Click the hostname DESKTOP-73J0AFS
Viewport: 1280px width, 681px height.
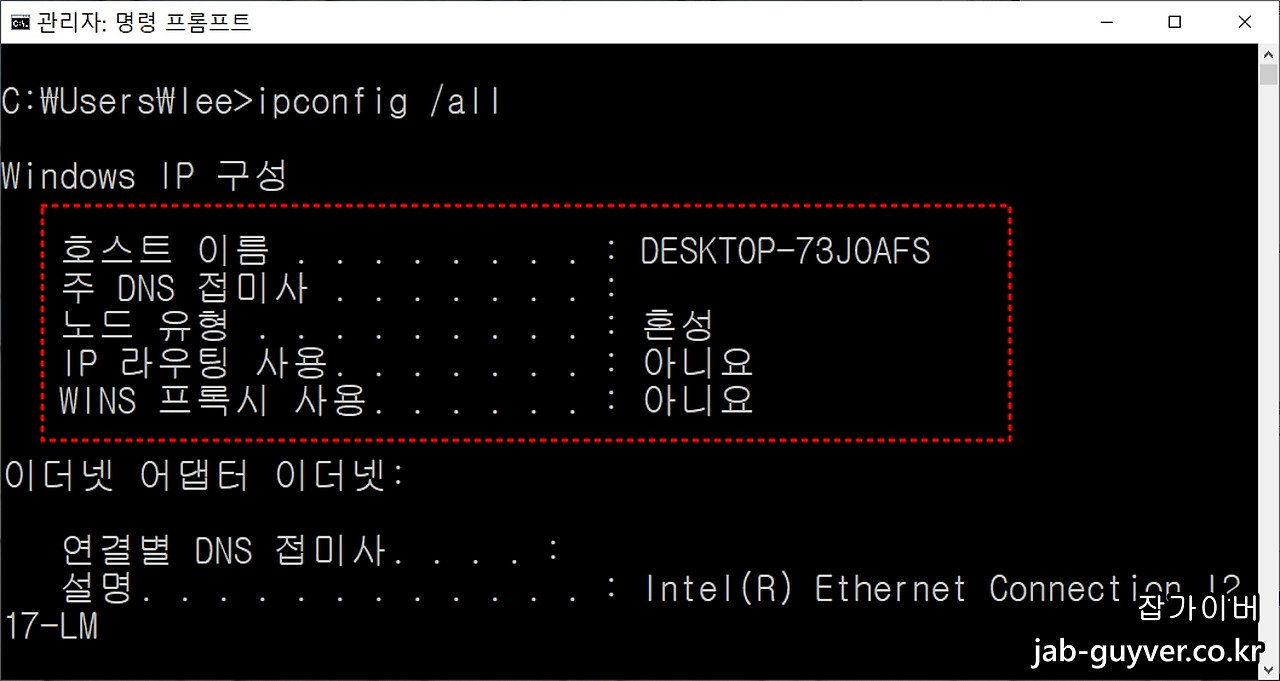(x=785, y=251)
